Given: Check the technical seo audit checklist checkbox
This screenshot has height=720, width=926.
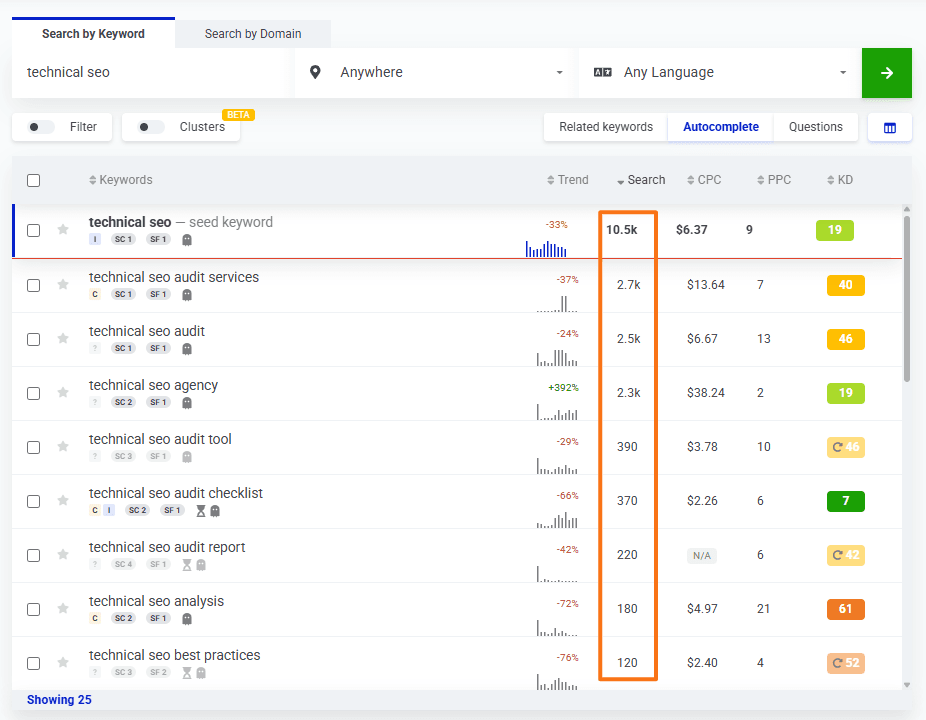Looking at the screenshot, I should point(34,501).
